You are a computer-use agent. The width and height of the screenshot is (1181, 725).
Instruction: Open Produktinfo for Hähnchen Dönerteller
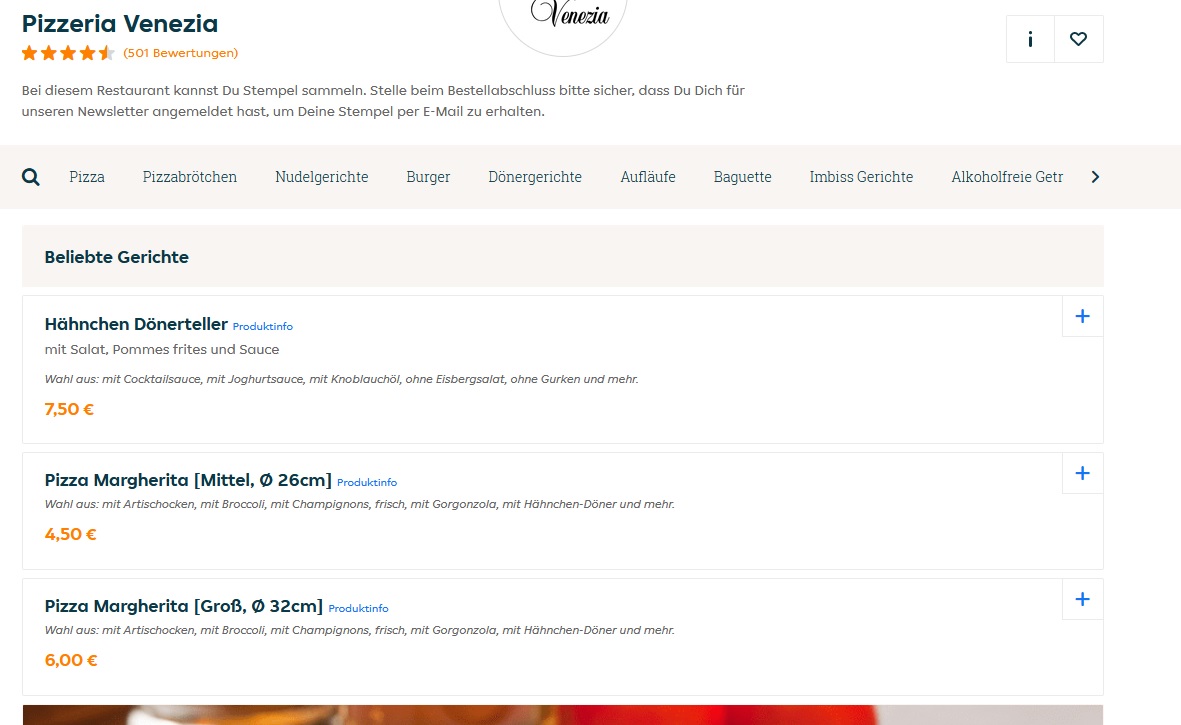click(x=262, y=326)
